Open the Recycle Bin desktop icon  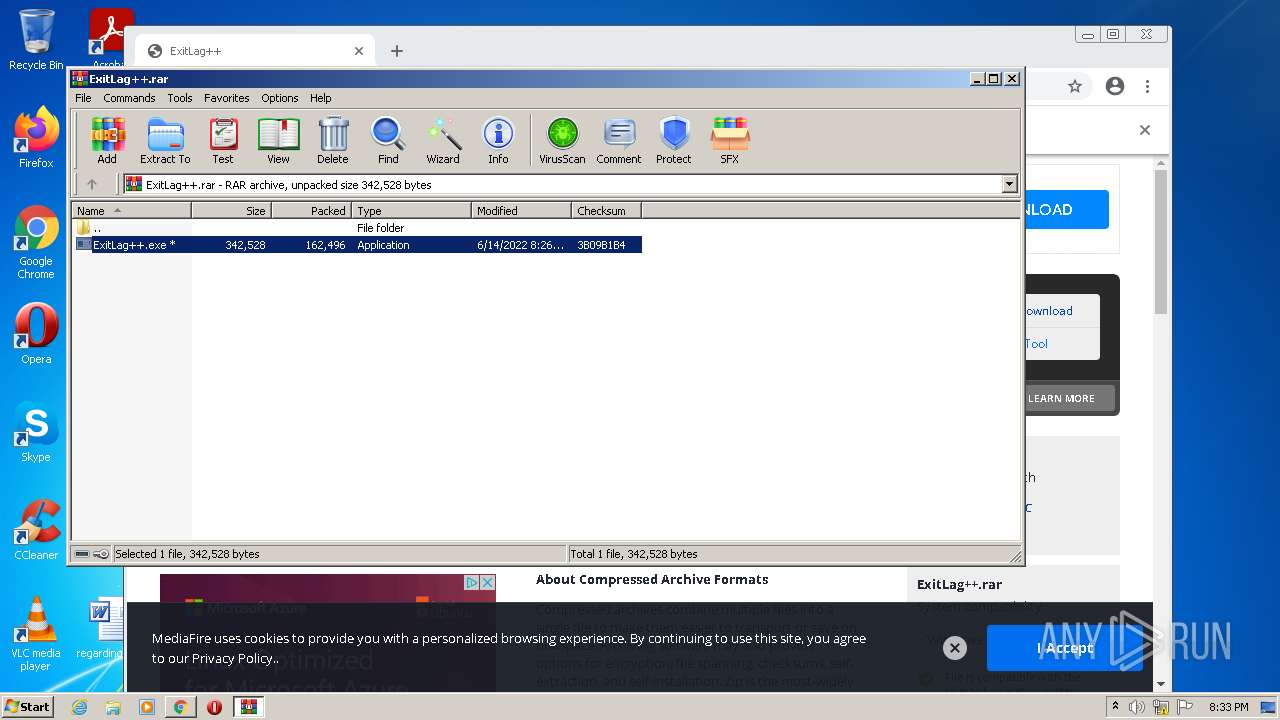point(36,40)
